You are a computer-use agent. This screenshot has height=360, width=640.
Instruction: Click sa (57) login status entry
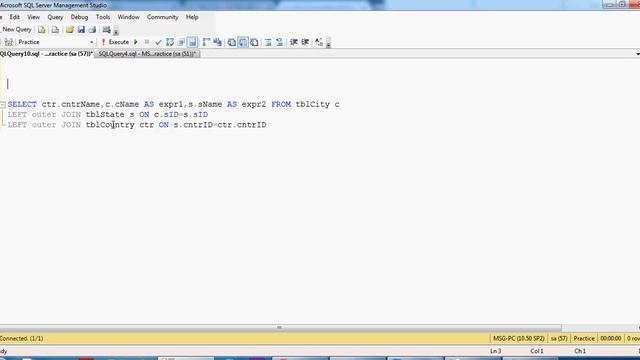[x=559, y=339]
